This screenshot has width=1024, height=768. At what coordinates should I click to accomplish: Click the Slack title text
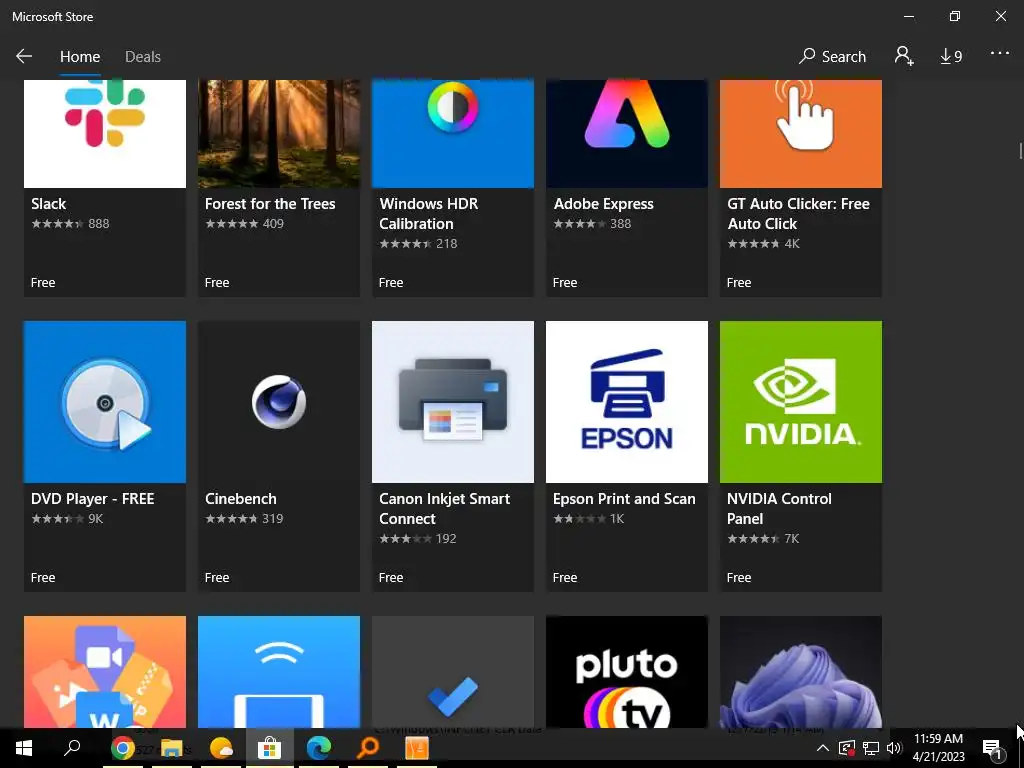48,204
